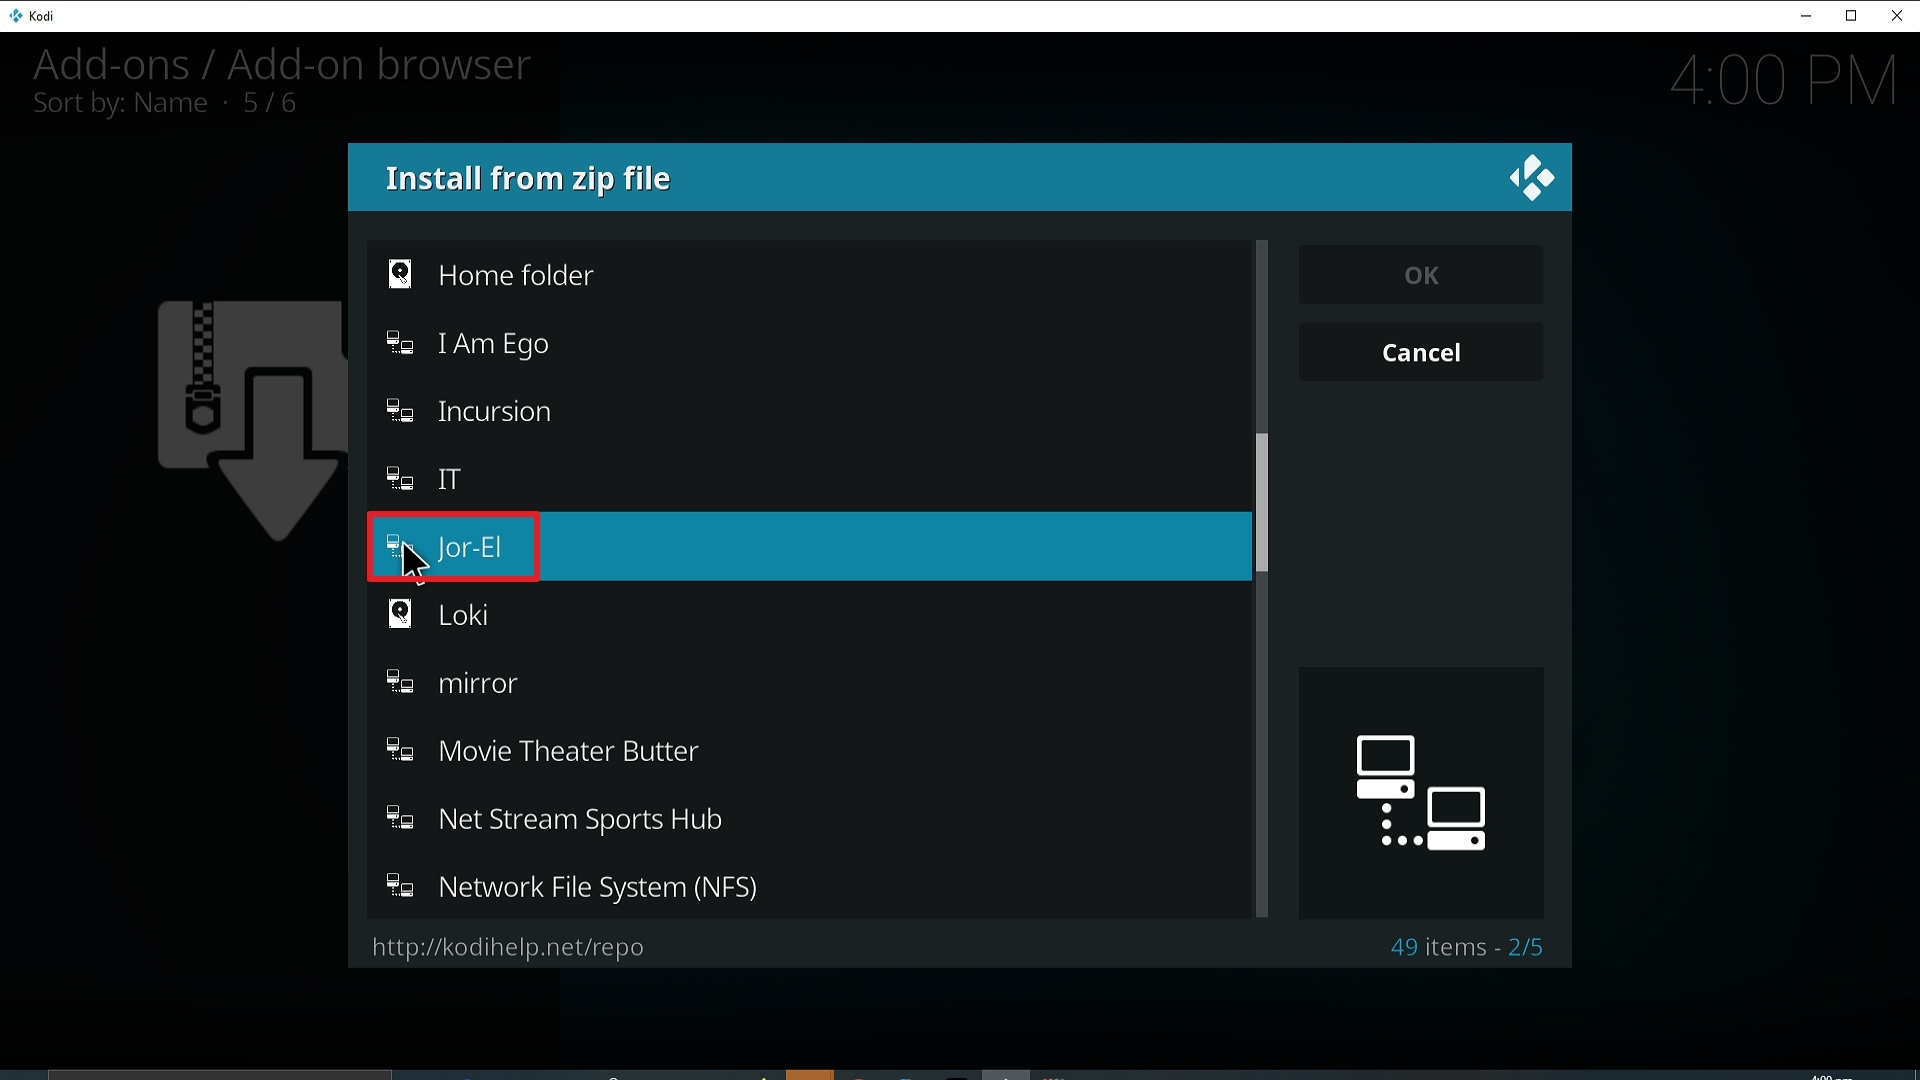The height and width of the screenshot is (1080, 1920).
Task: Click the Home folder drive icon
Action: point(400,275)
